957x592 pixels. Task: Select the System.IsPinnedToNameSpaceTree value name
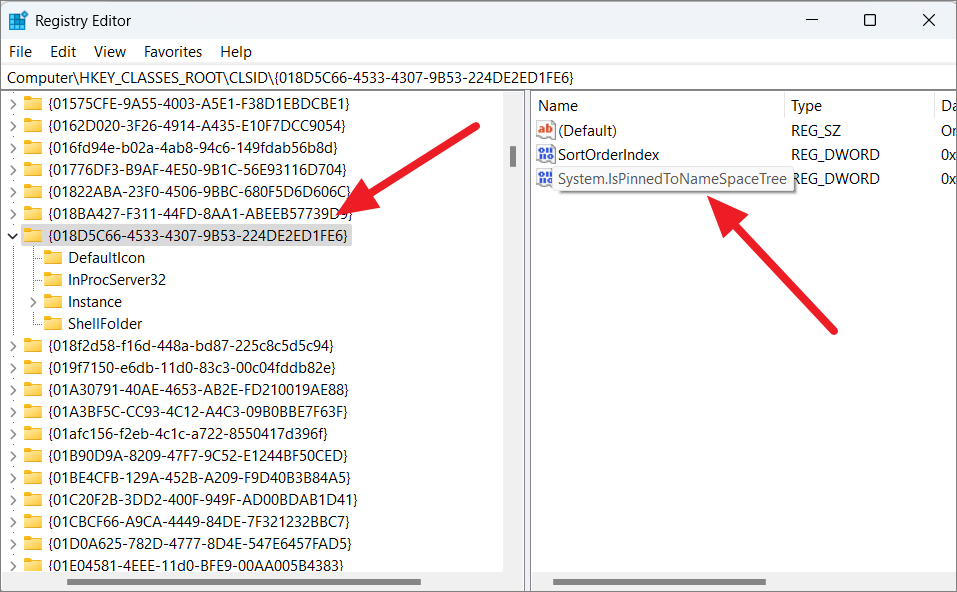point(672,179)
